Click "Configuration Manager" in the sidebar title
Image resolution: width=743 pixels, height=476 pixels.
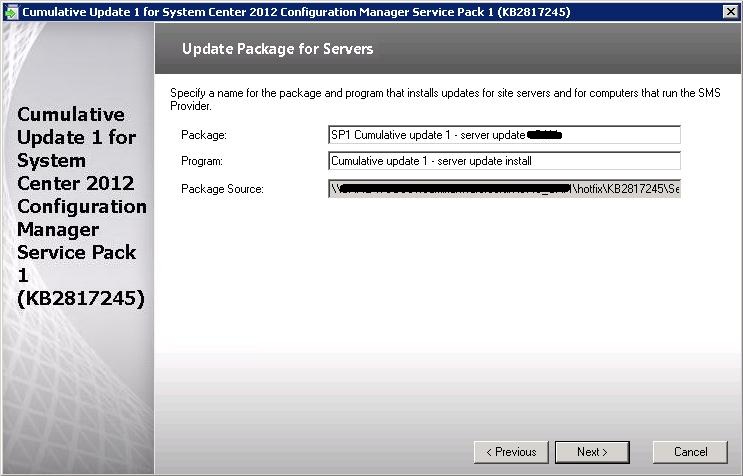(x=82, y=218)
